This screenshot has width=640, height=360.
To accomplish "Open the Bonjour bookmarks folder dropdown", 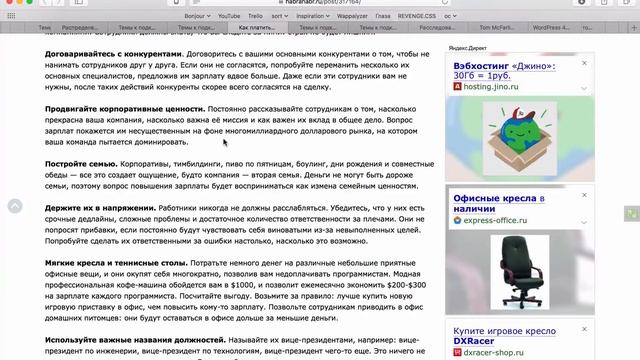I will tap(197, 16).
